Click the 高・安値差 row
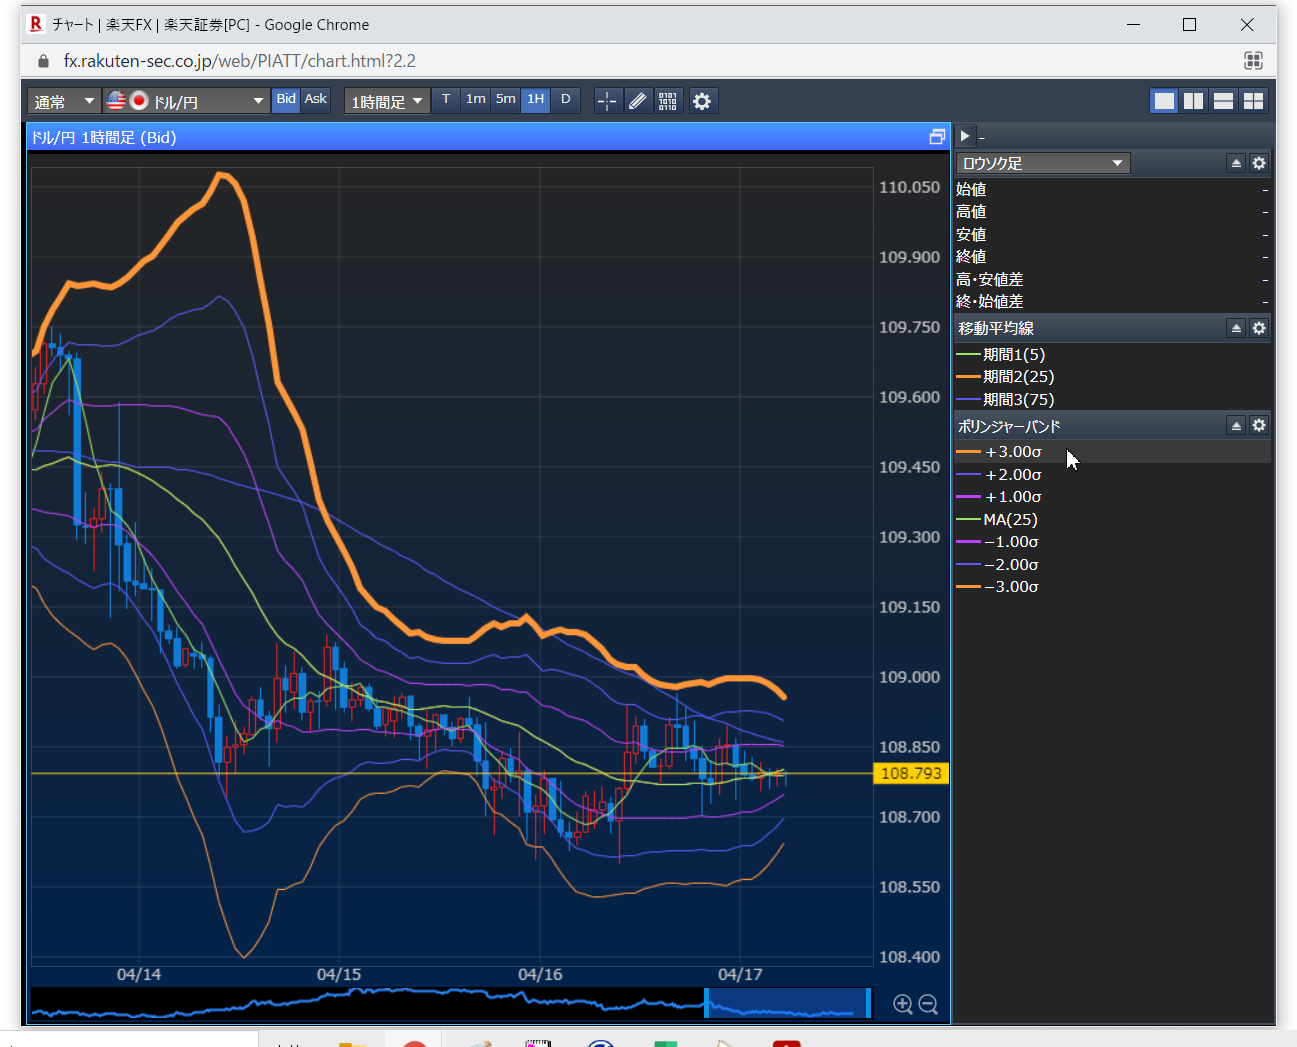 point(1112,279)
